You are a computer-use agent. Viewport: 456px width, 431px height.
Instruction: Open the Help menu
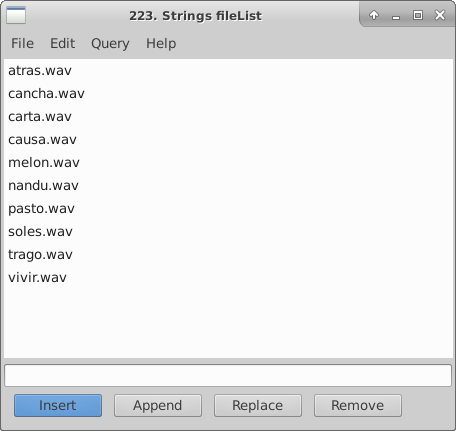(161, 43)
